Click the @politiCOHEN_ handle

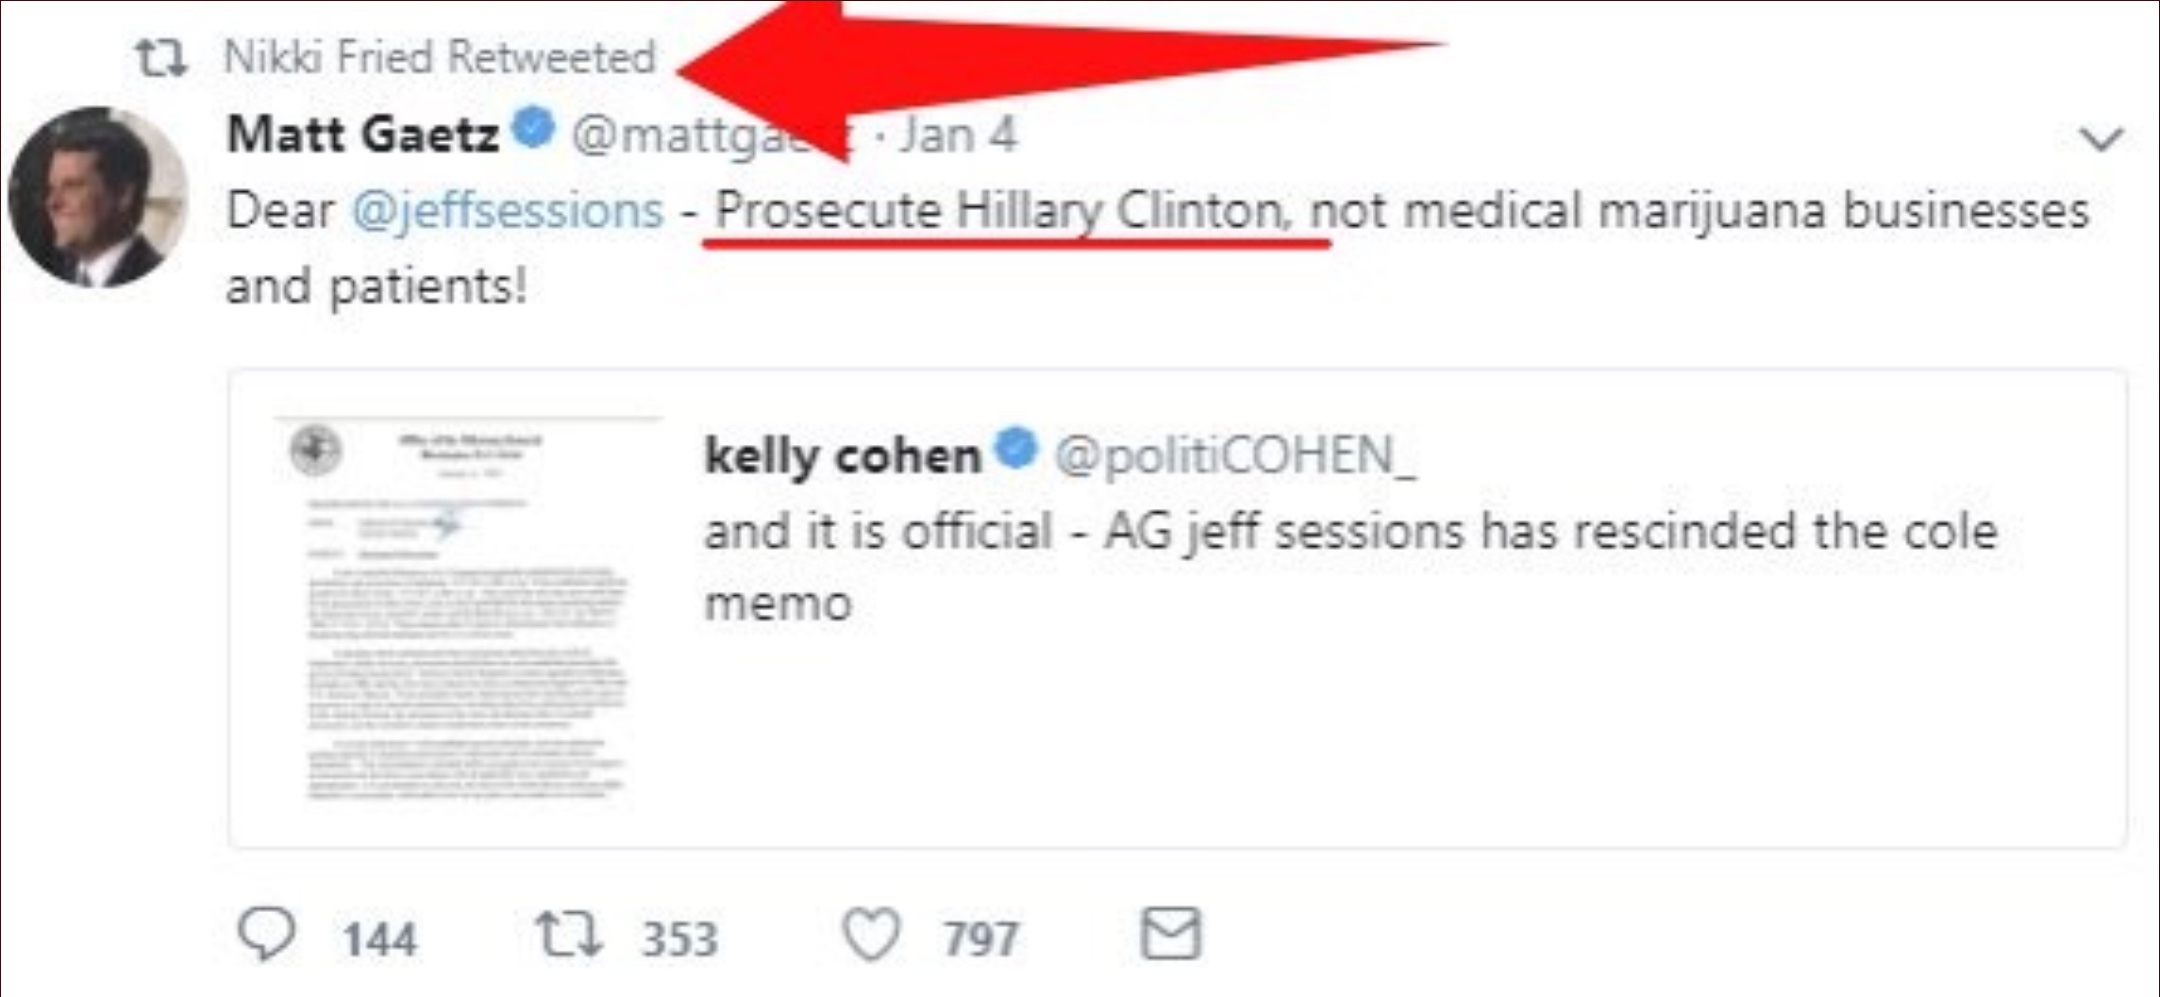coord(1235,456)
